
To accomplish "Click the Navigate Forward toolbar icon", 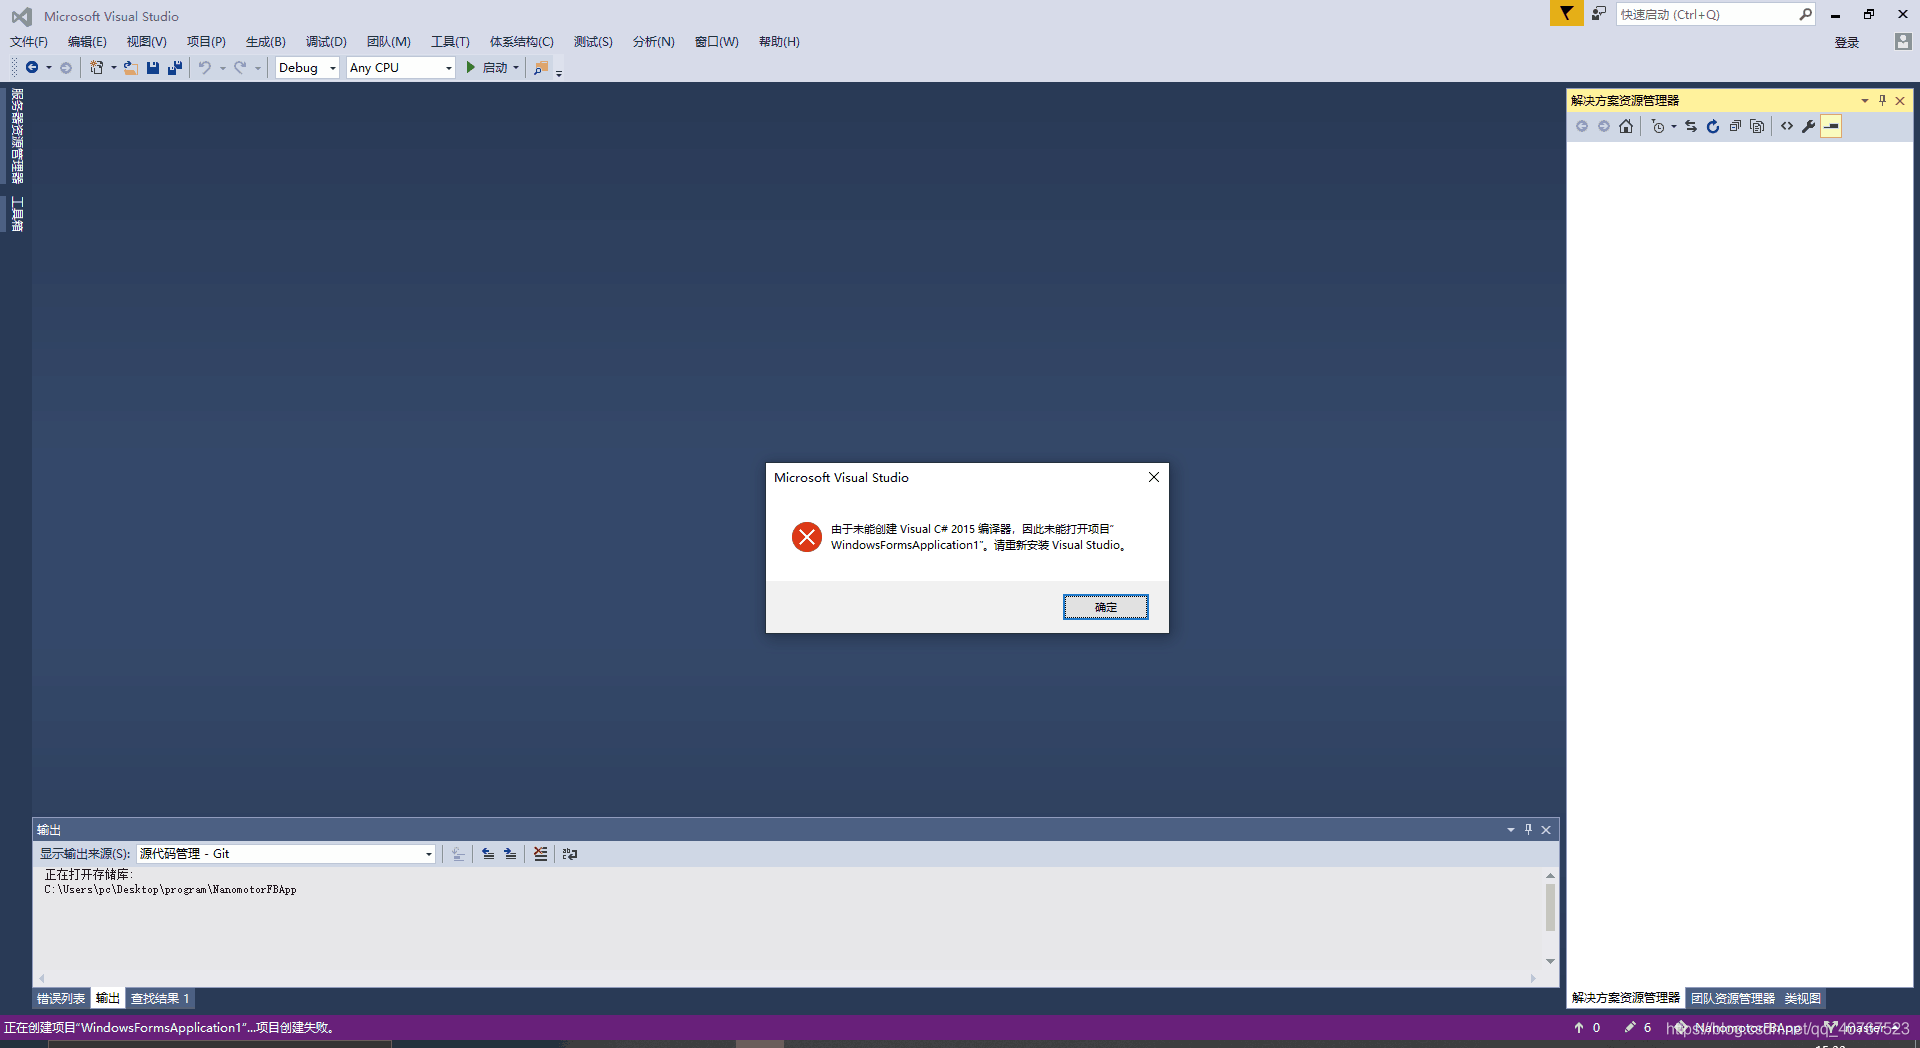I will click(x=66, y=68).
